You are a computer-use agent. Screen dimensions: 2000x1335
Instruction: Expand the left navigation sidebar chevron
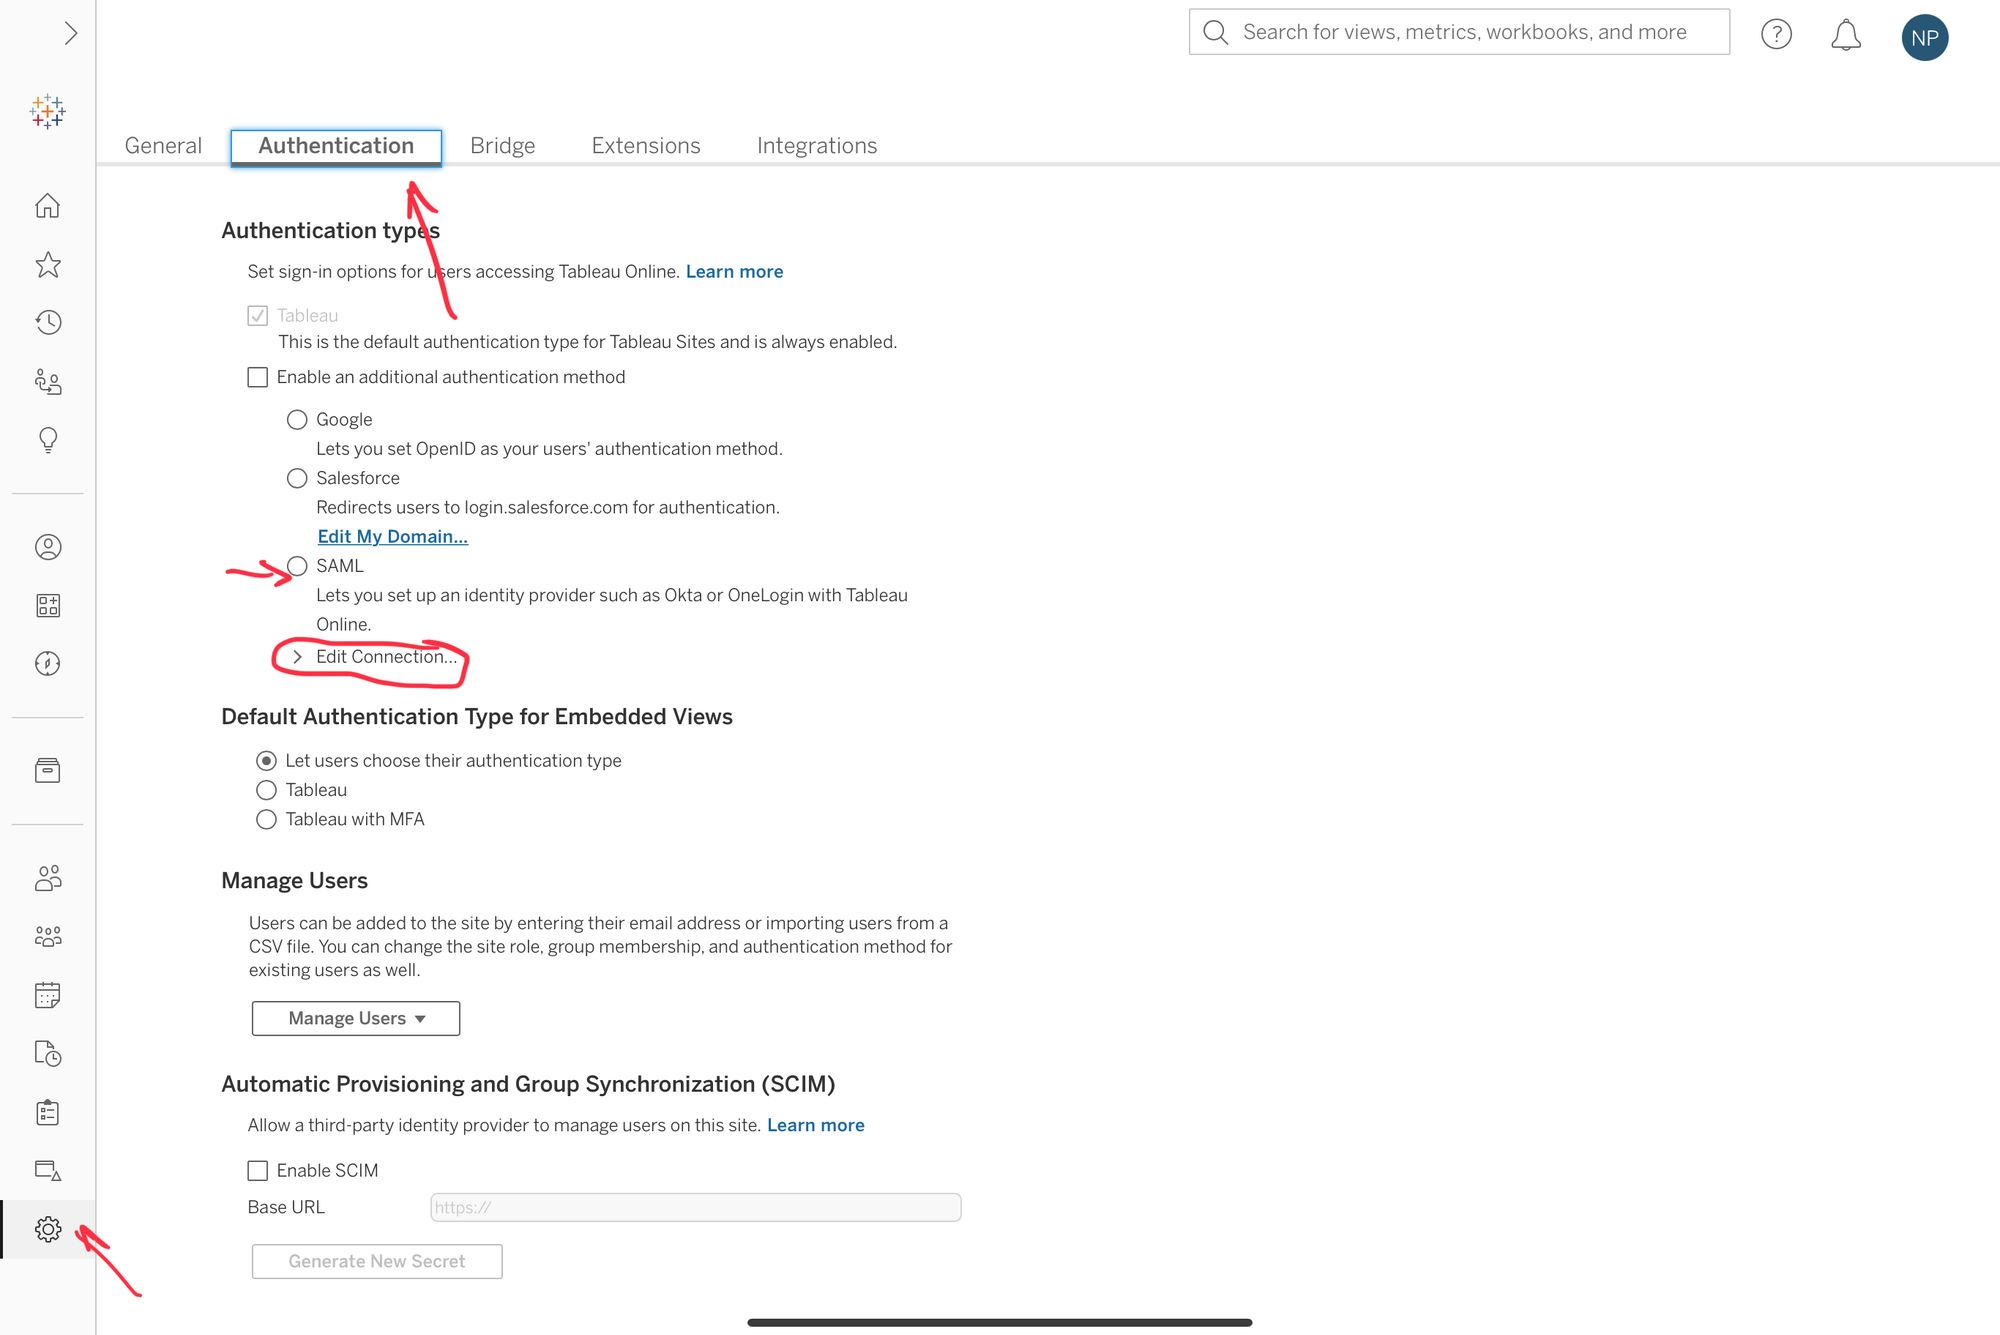point(70,33)
